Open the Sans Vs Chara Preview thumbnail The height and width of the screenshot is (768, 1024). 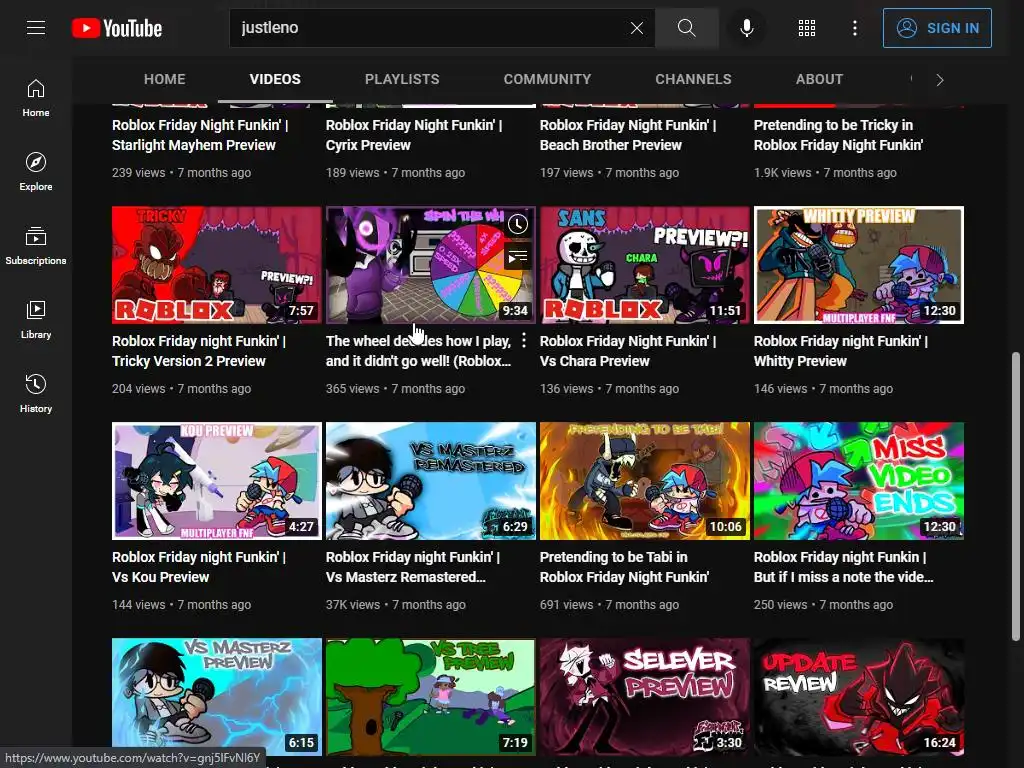point(645,265)
